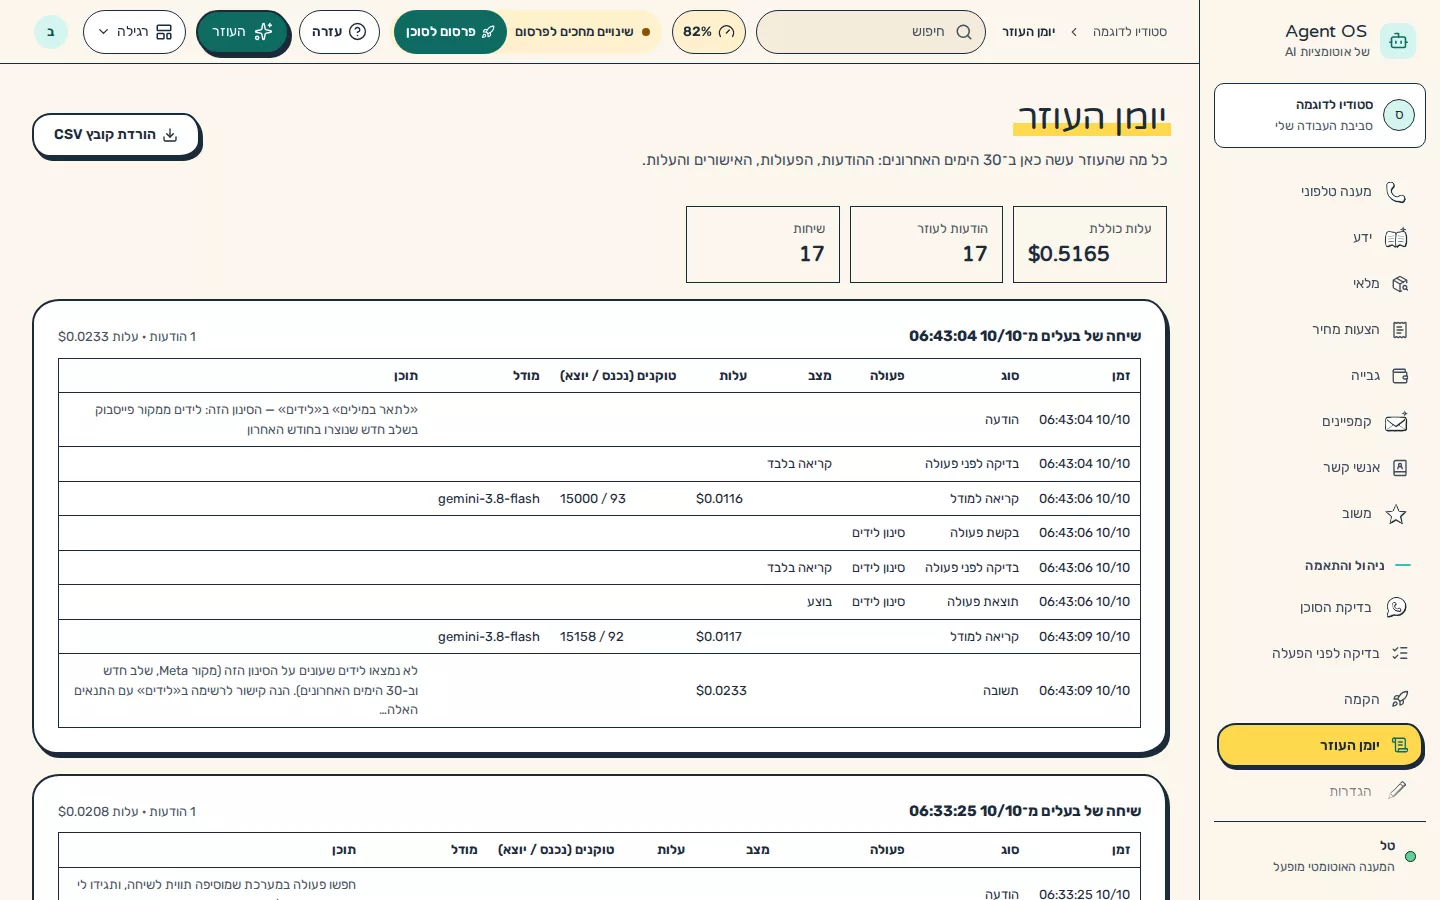
Task: Click the פרסום לסוכן publish button
Action: tap(450, 32)
